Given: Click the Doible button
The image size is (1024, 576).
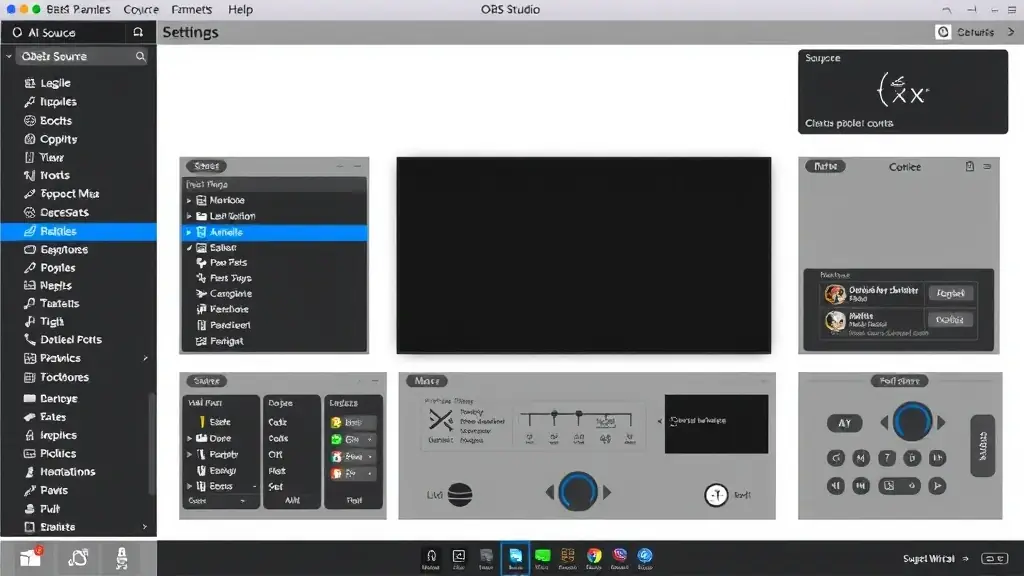Looking at the screenshot, I should (x=950, y=319).
